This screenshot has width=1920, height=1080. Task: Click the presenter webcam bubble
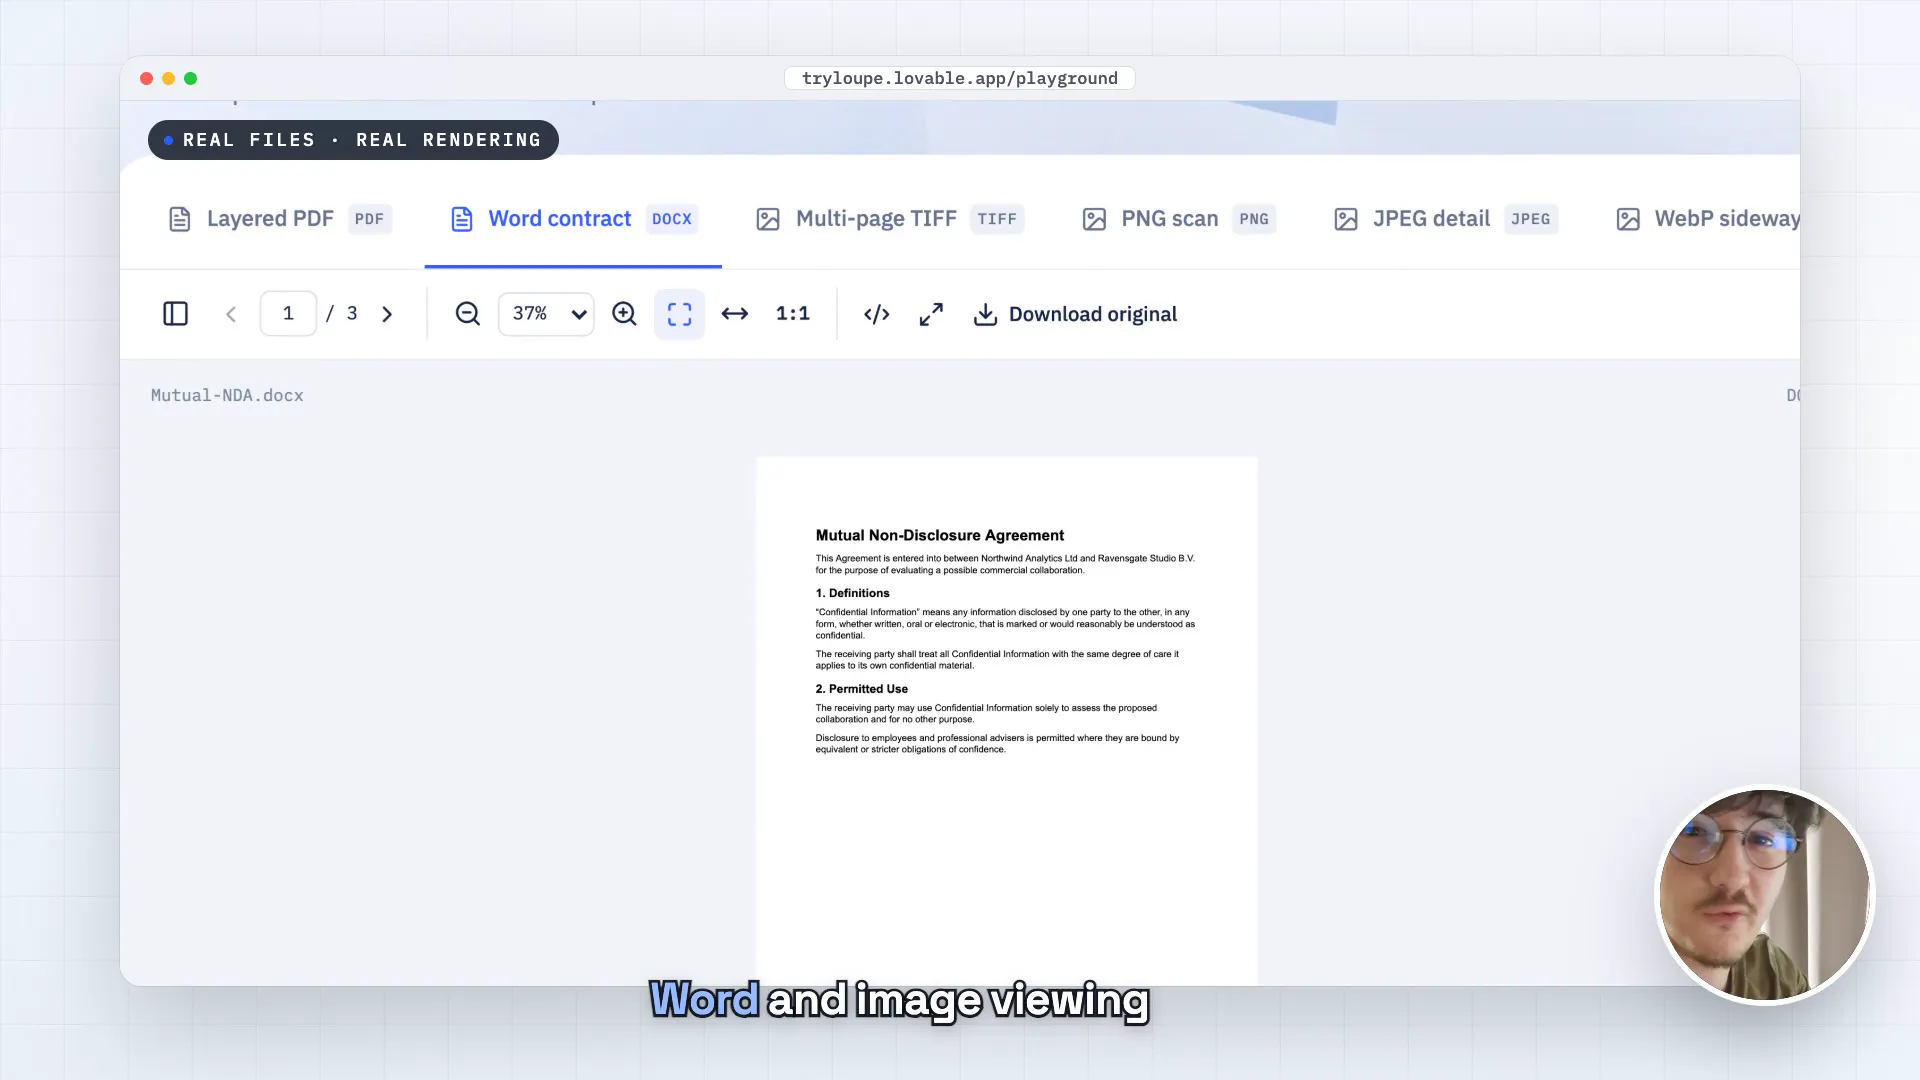pos(1764,895)
